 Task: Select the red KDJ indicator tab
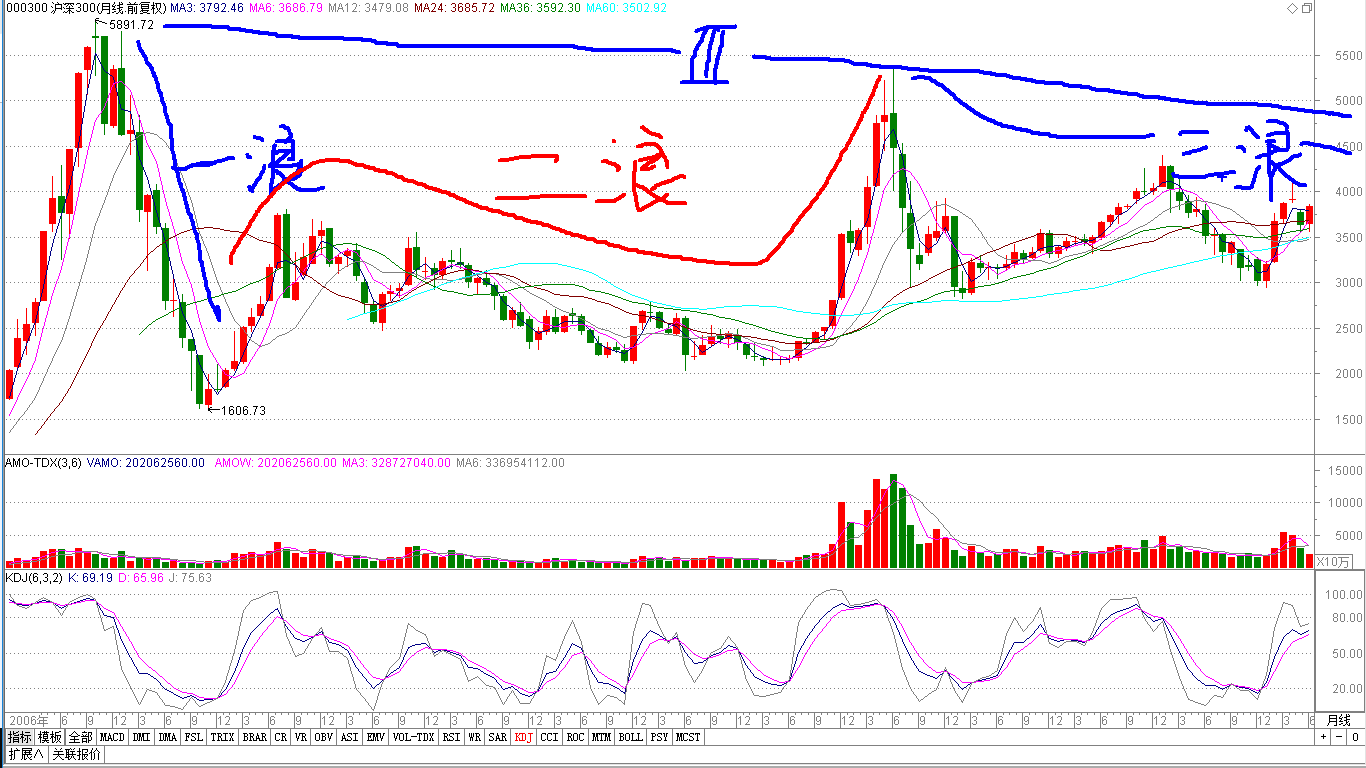[x=524, y=737]
